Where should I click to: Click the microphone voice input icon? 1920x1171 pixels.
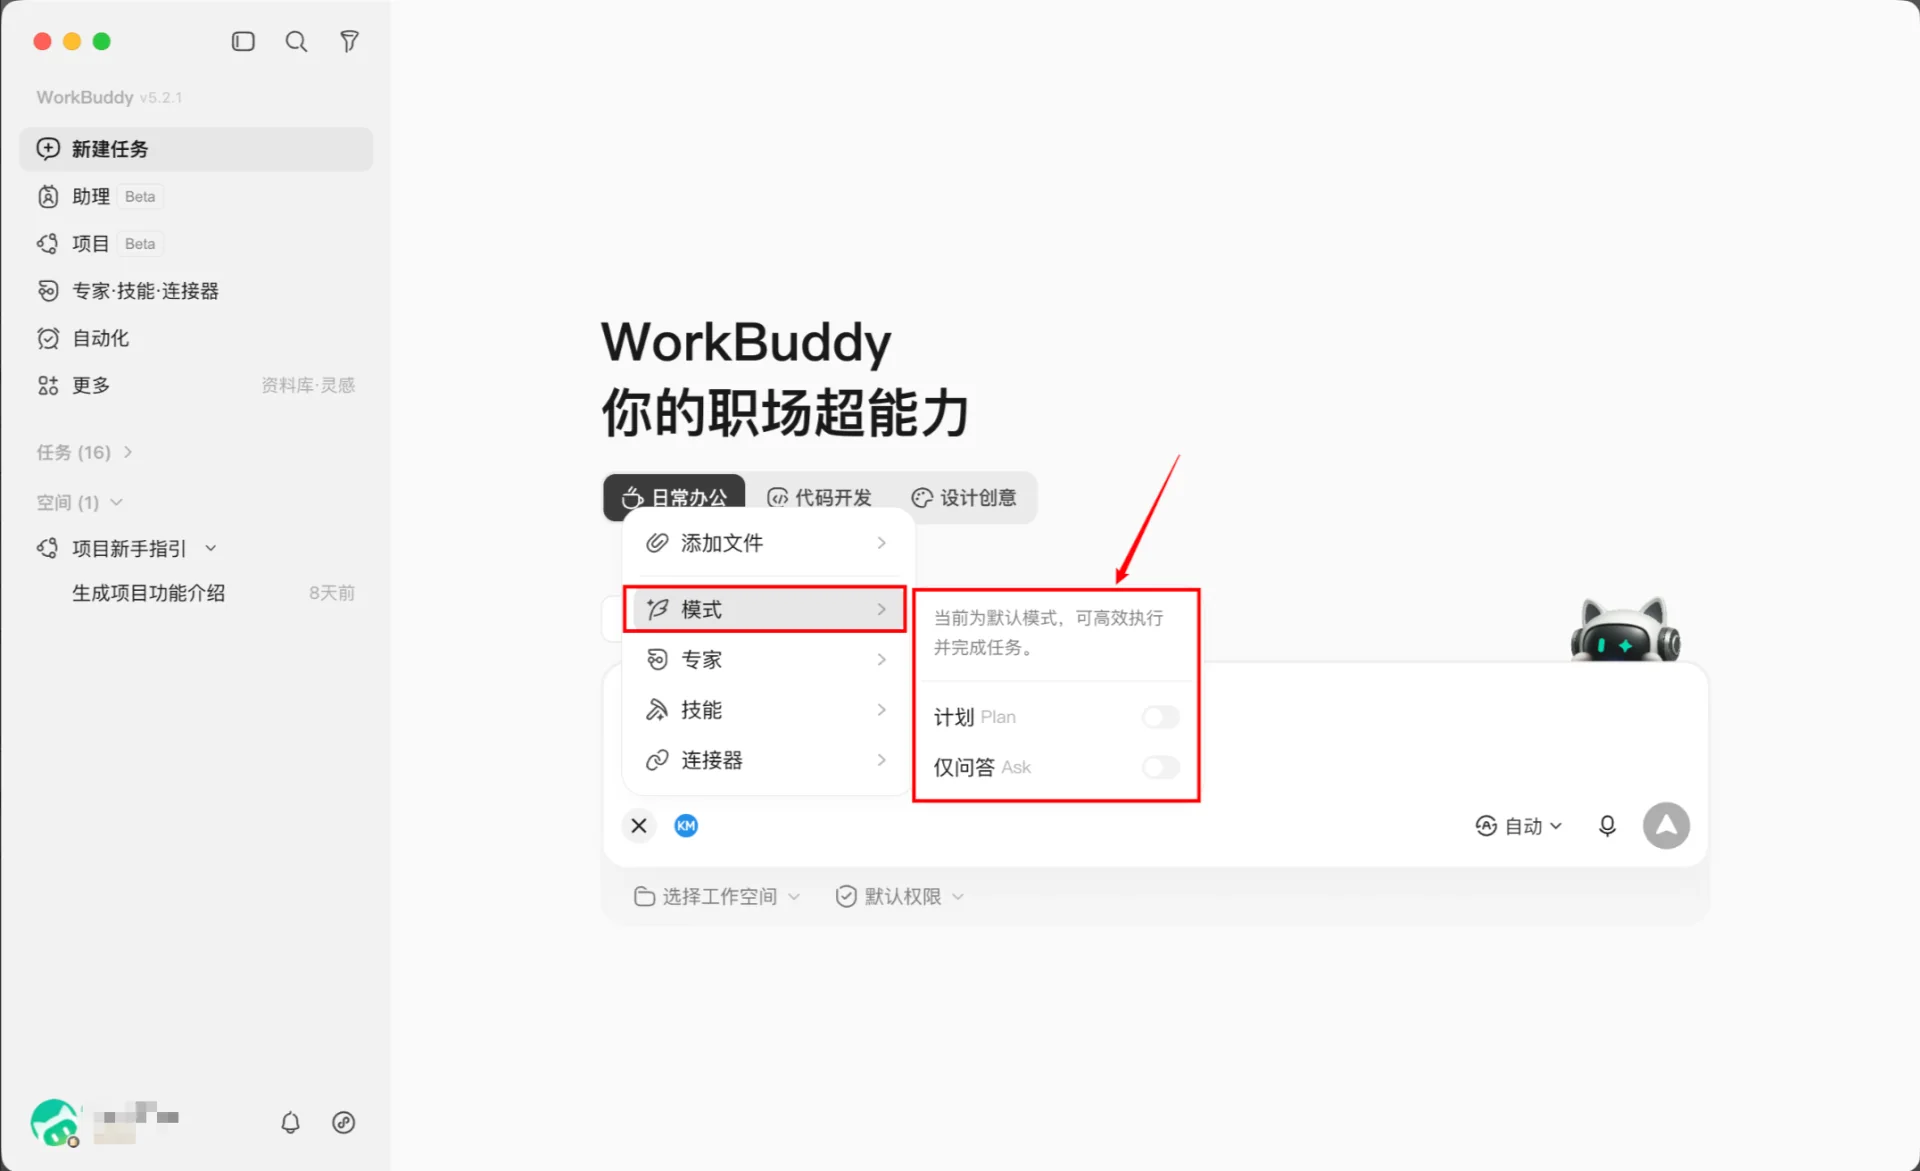pos(1607,826)
